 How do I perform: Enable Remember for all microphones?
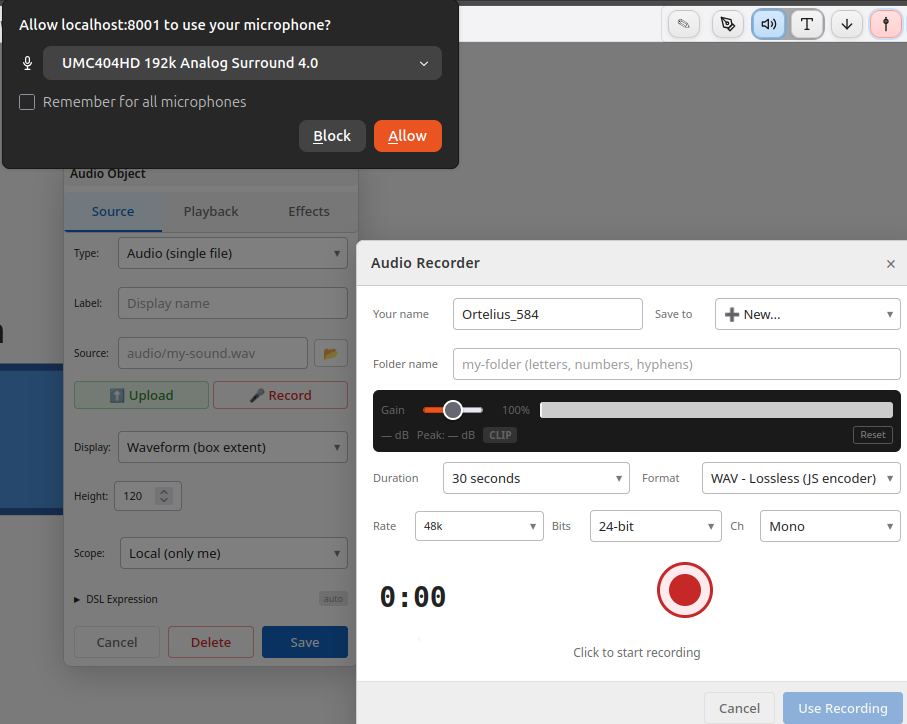click(x=26, y=101)
